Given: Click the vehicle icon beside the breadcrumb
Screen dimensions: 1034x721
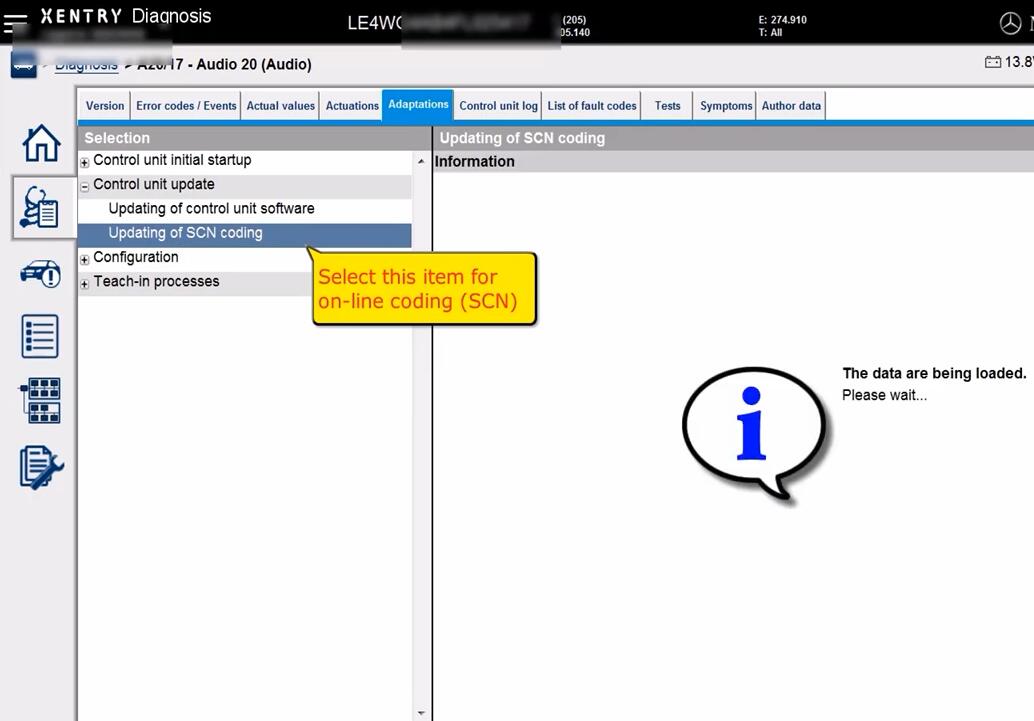Looking at the screenshot, I should 23,65.
